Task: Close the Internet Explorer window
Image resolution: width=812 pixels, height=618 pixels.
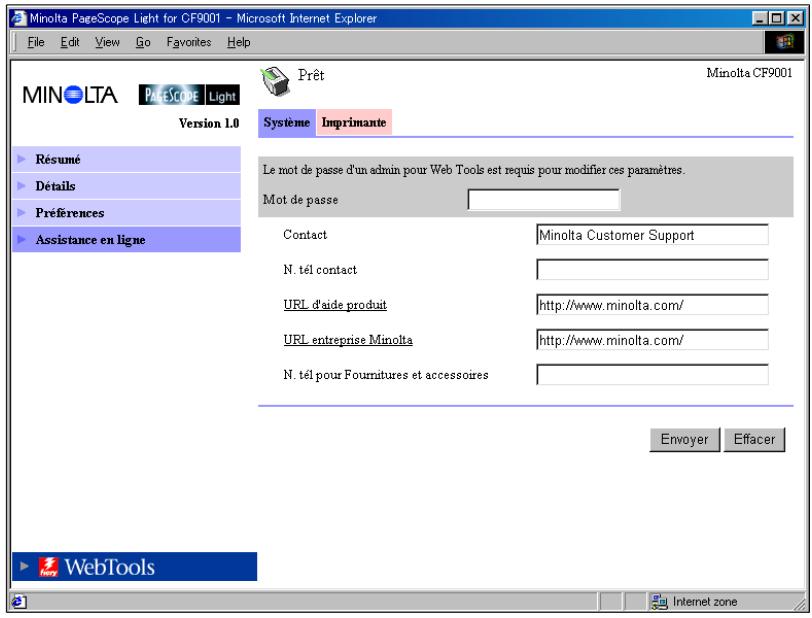Action: 795,19
